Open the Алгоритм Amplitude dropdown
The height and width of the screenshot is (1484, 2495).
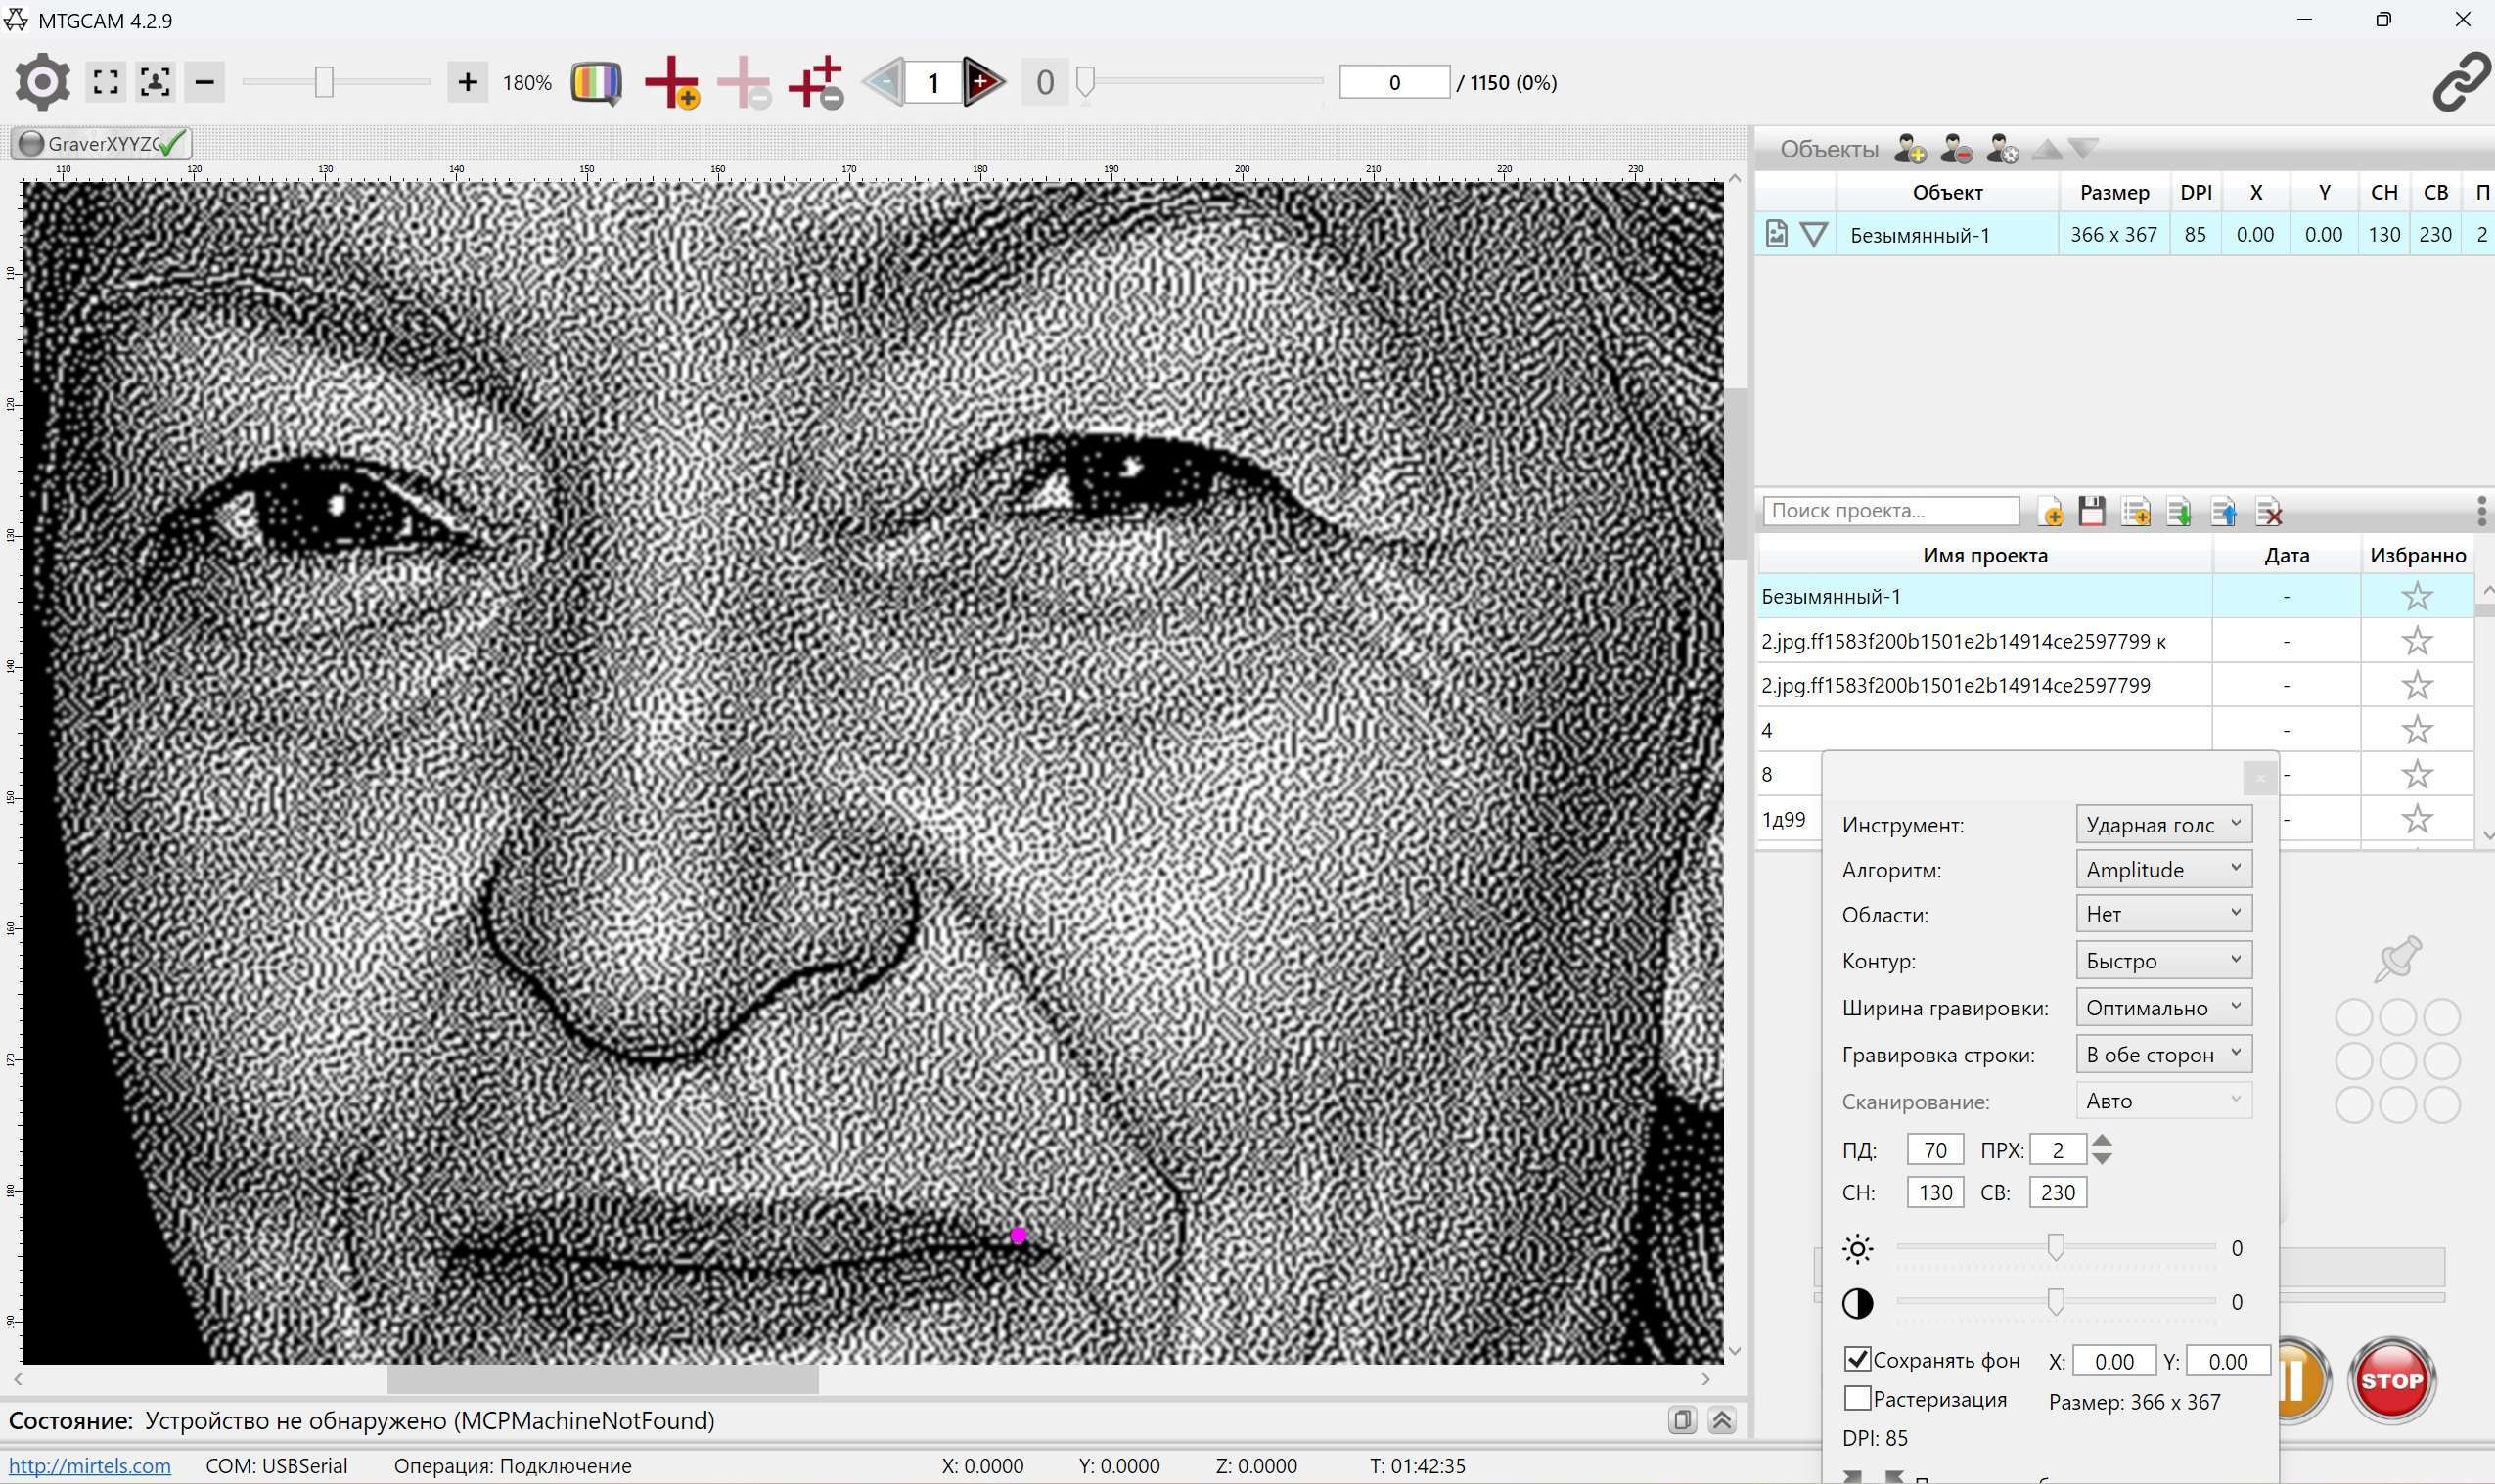pyautogui.click(x=2163, y=869)
